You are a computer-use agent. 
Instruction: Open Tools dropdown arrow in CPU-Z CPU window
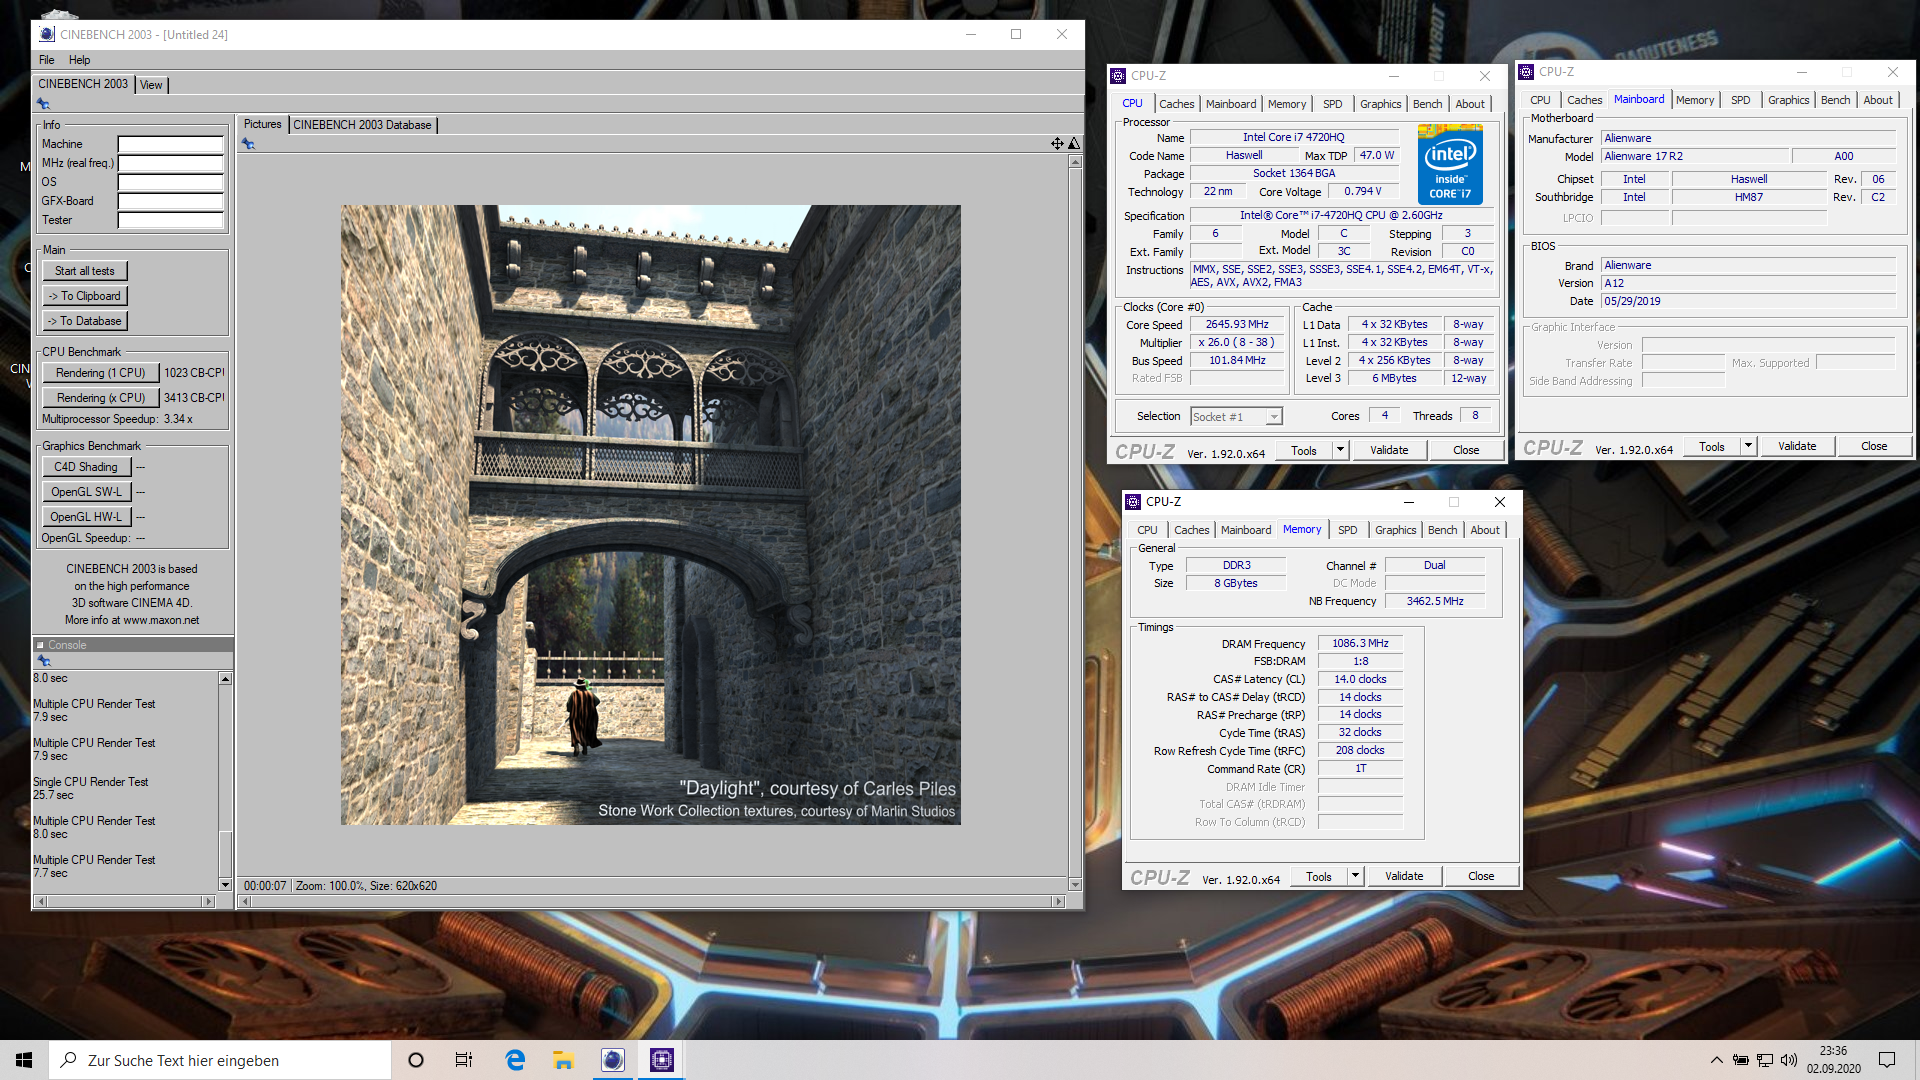pyautogui.click(x=1340, y=450)
